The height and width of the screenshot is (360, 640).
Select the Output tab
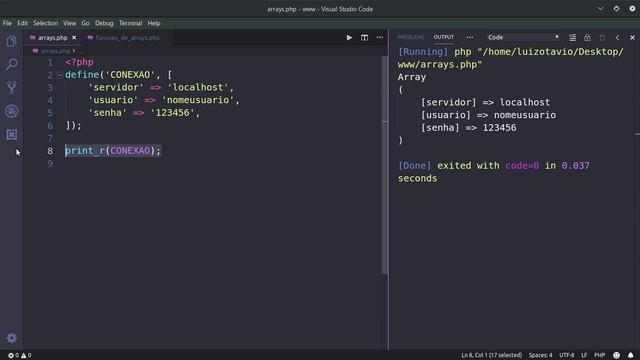point(444,37)
